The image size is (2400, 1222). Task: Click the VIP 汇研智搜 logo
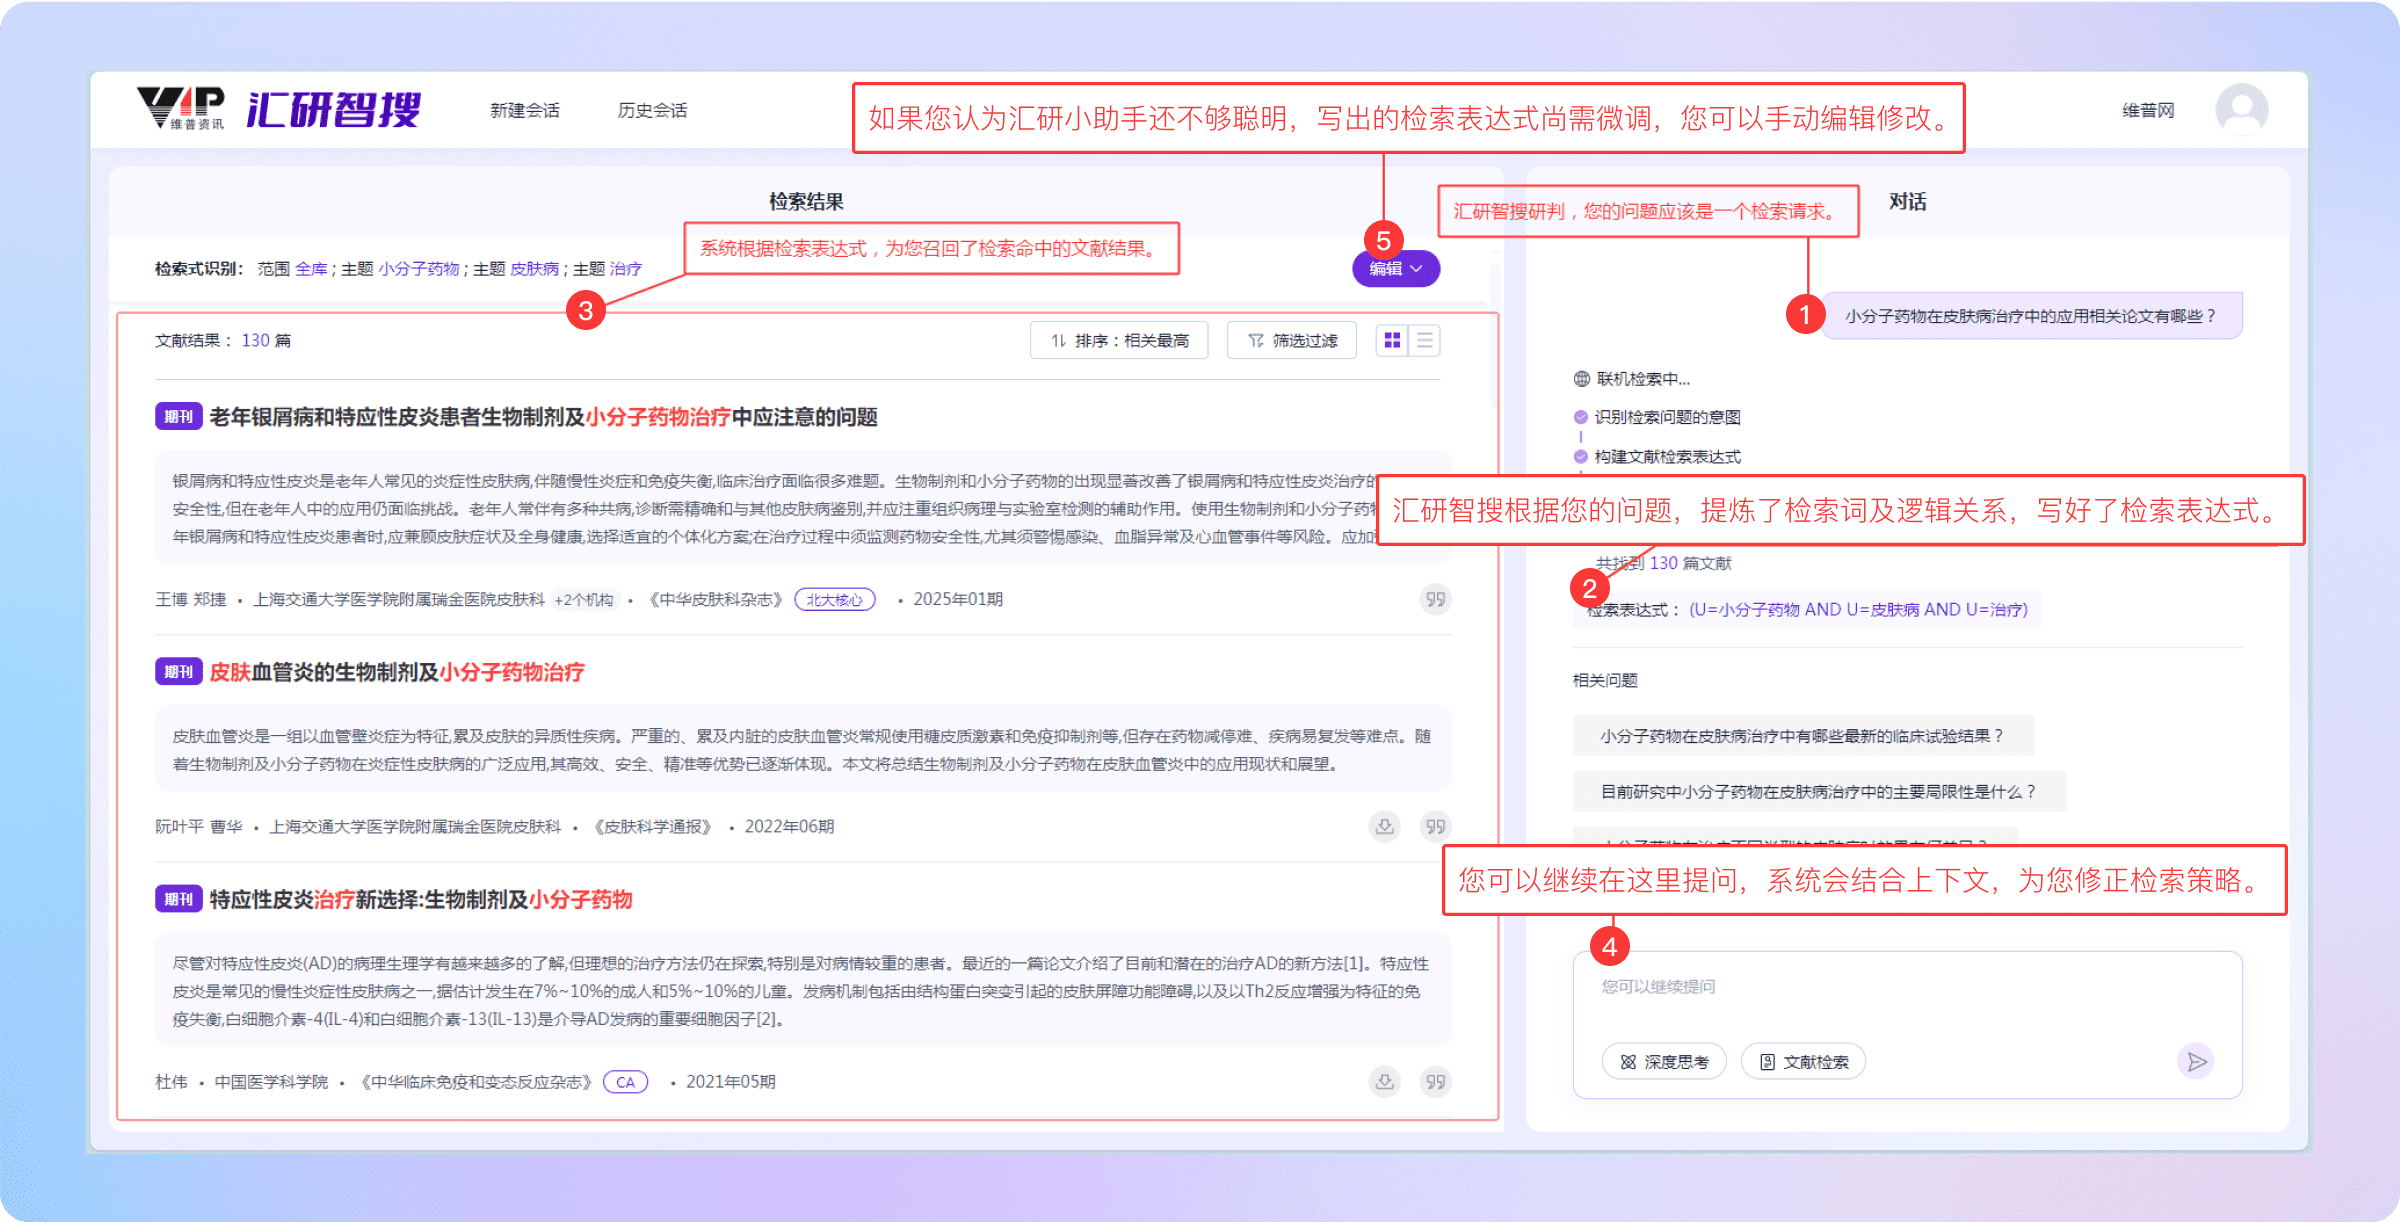pos(280,109)
